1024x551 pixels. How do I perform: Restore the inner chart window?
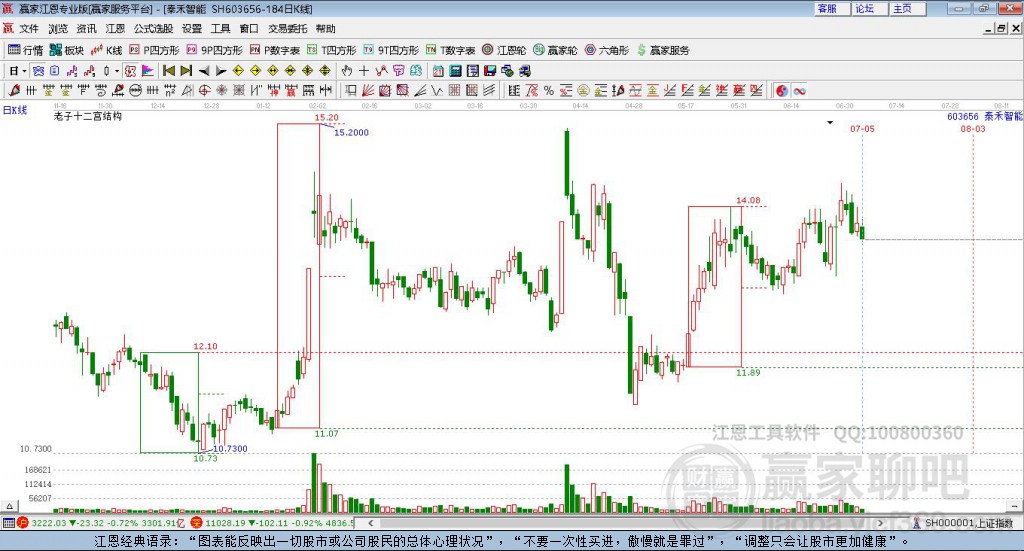tap(1001, 29)
